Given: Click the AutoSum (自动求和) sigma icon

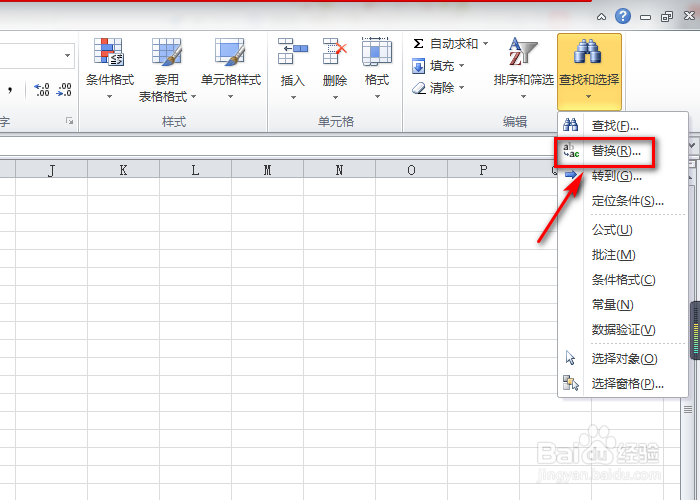Looking at the screenshot, I should [x=418, y=44].
